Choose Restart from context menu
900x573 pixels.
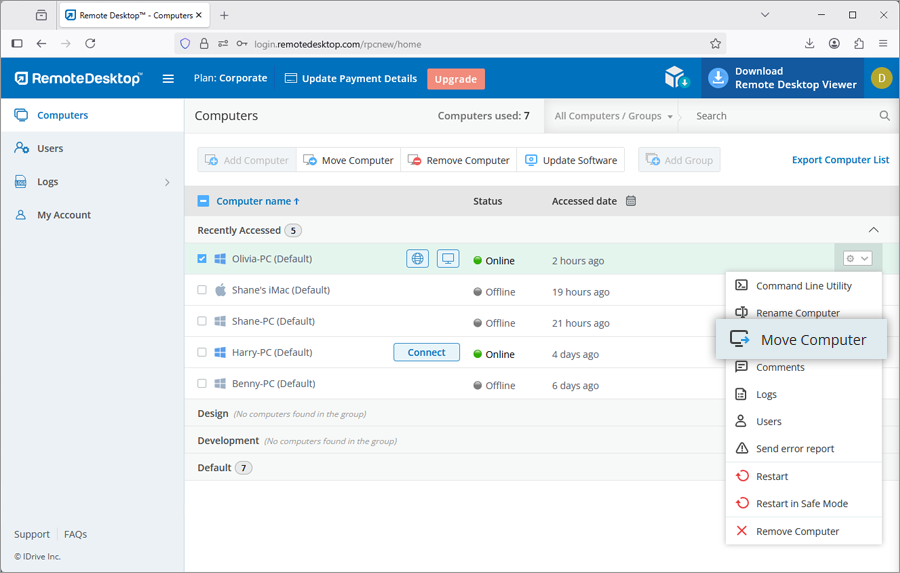(x=804, y=476)
